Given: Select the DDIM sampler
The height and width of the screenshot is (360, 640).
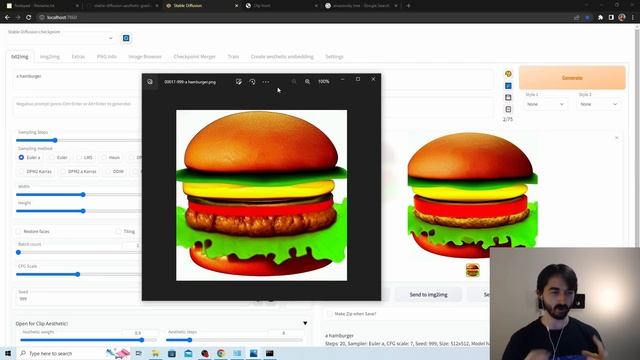Looking at the screenshot, I should (x=115, y=172).
